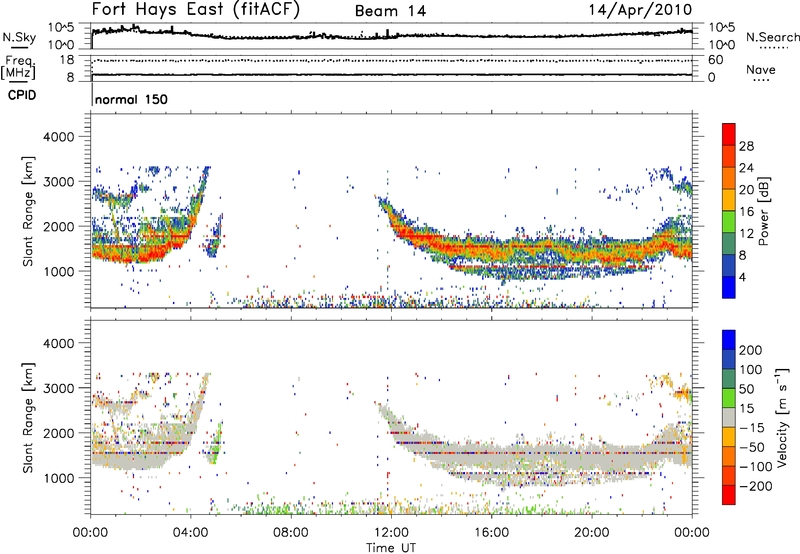Viewport: 800px width, 554px height.
Task: Click the '12:00' time axis tick label
Action: 391,533
